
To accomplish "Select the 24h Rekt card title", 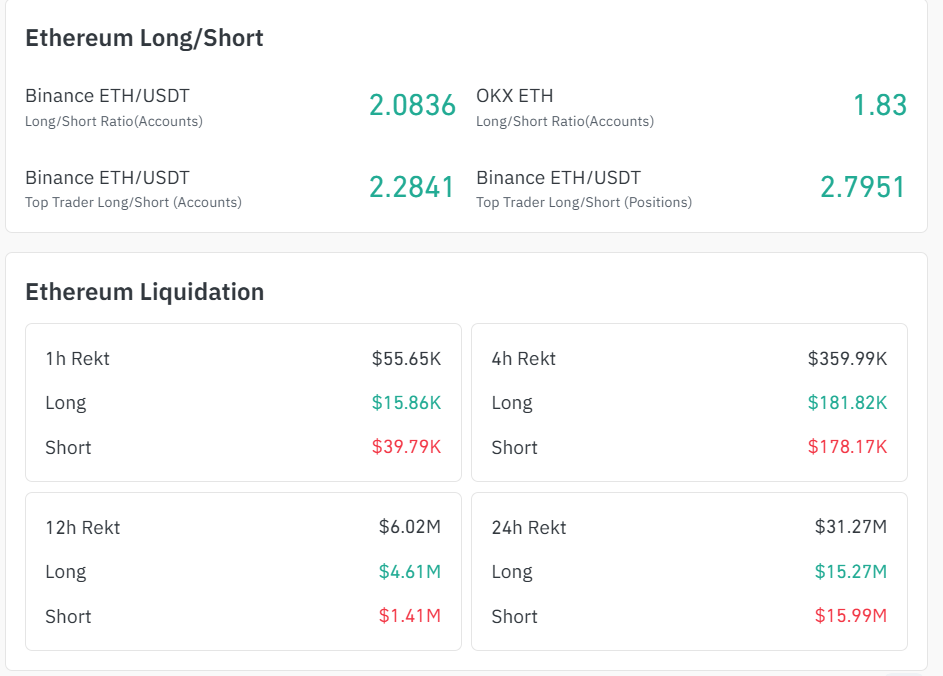I will (528, 528).
